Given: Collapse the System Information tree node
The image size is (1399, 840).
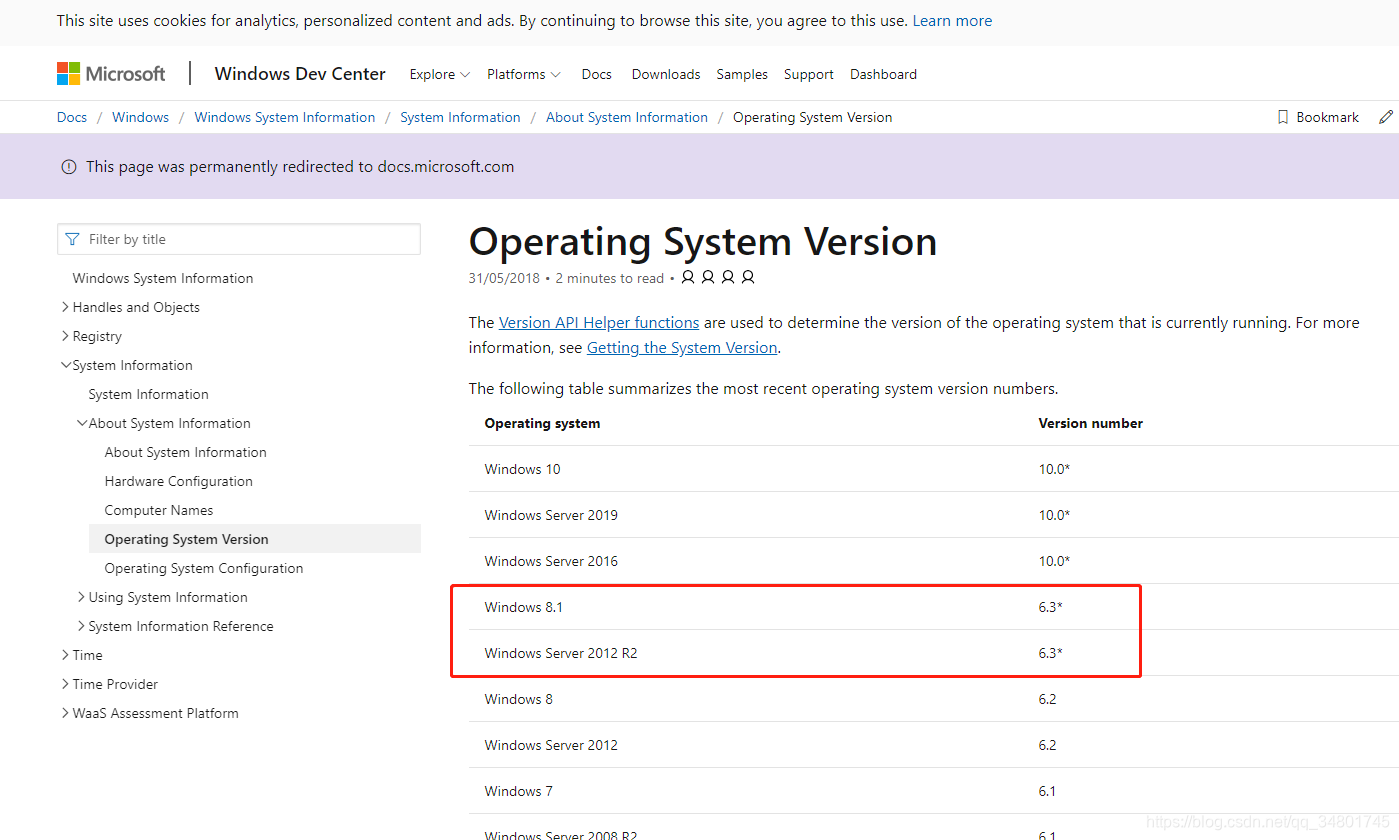Looking at the screenshot, I should tap(66, 365).
